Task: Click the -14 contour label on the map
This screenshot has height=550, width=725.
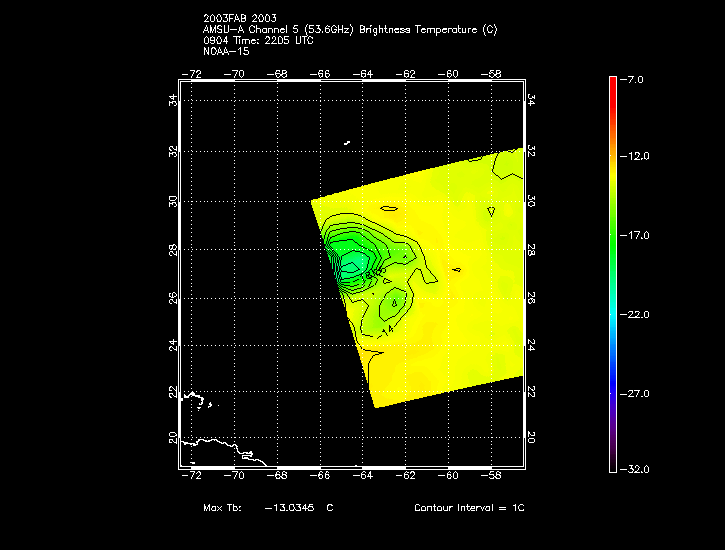Action: [x=386, y=327]
